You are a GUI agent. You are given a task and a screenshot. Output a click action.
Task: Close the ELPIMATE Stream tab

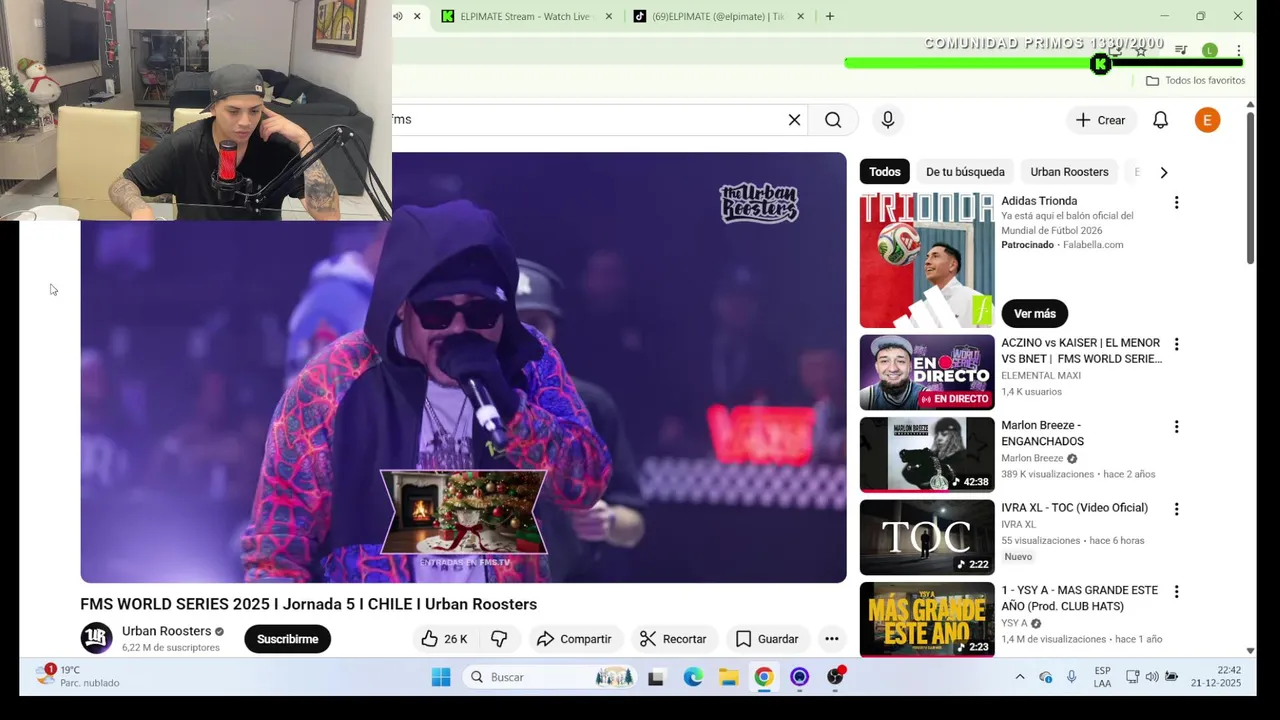[608, 16]
